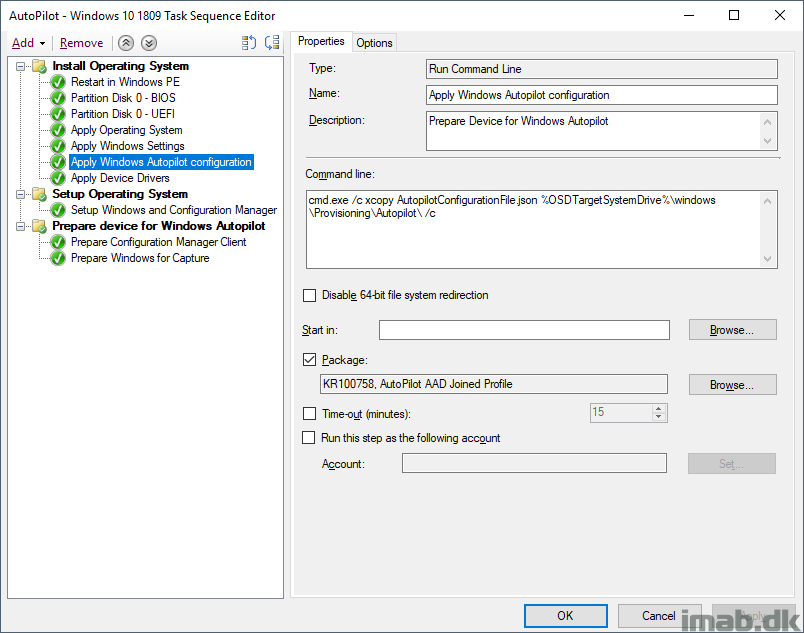Screen dimensions: 804x633
Task: Click into the Start in field
Action: [524, 330]
